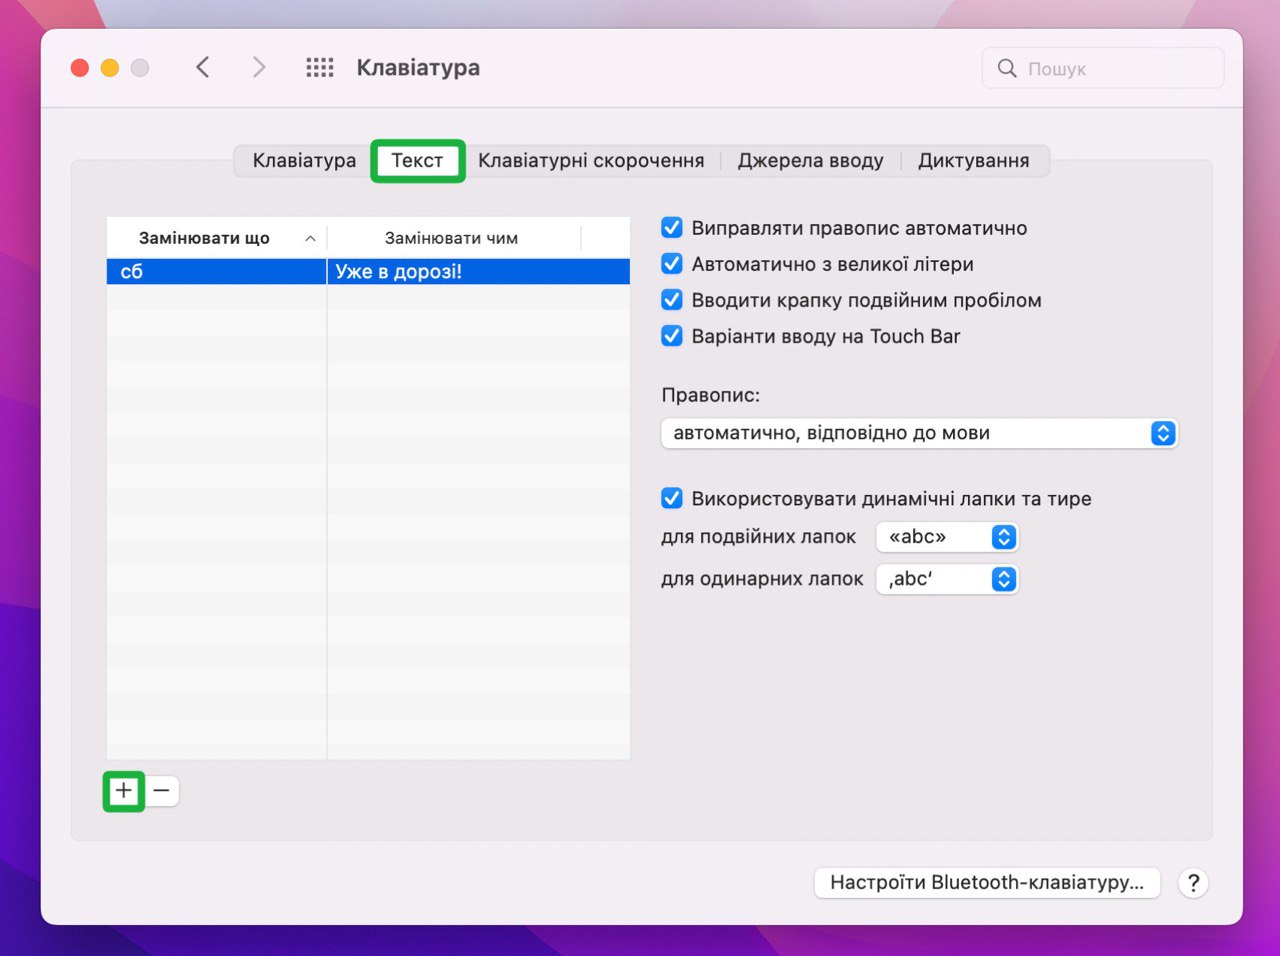Open the Диктування tab

pos(974,160)
